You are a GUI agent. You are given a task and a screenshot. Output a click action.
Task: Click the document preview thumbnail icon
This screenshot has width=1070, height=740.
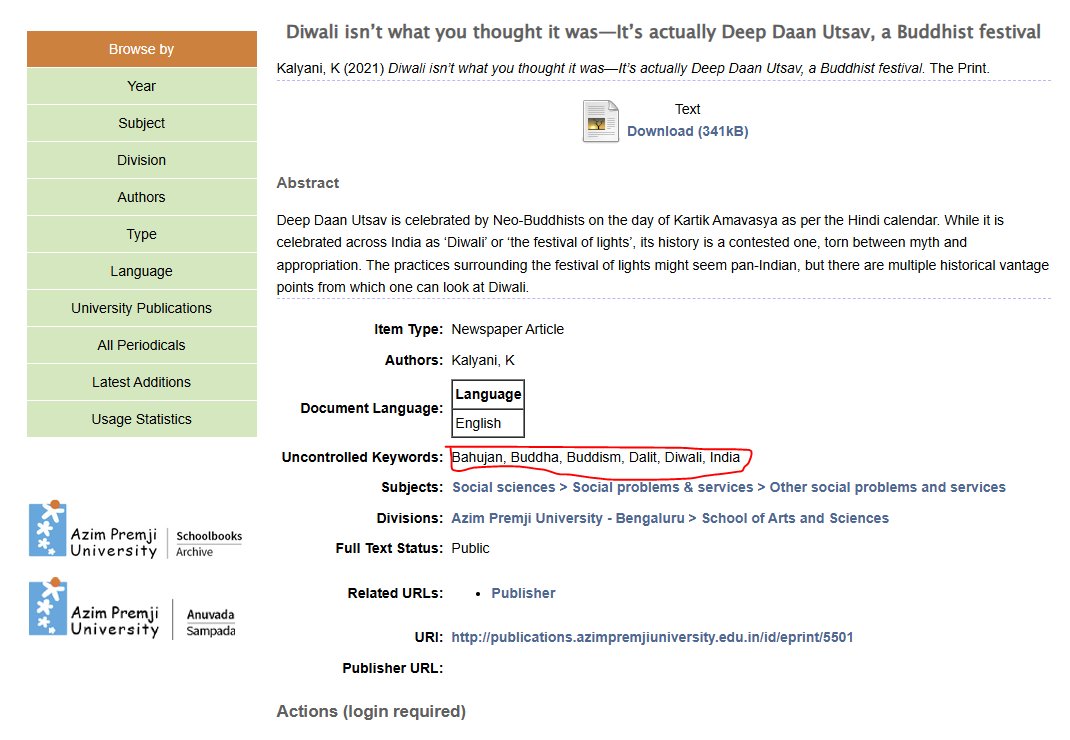coord(601,122)
